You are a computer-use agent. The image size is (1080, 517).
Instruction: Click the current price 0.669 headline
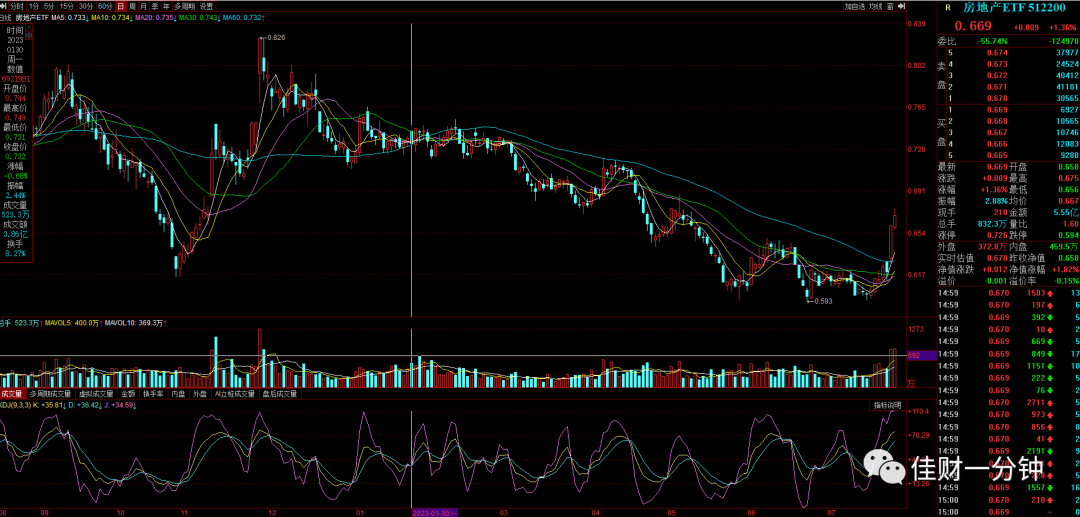click(973, 26)
